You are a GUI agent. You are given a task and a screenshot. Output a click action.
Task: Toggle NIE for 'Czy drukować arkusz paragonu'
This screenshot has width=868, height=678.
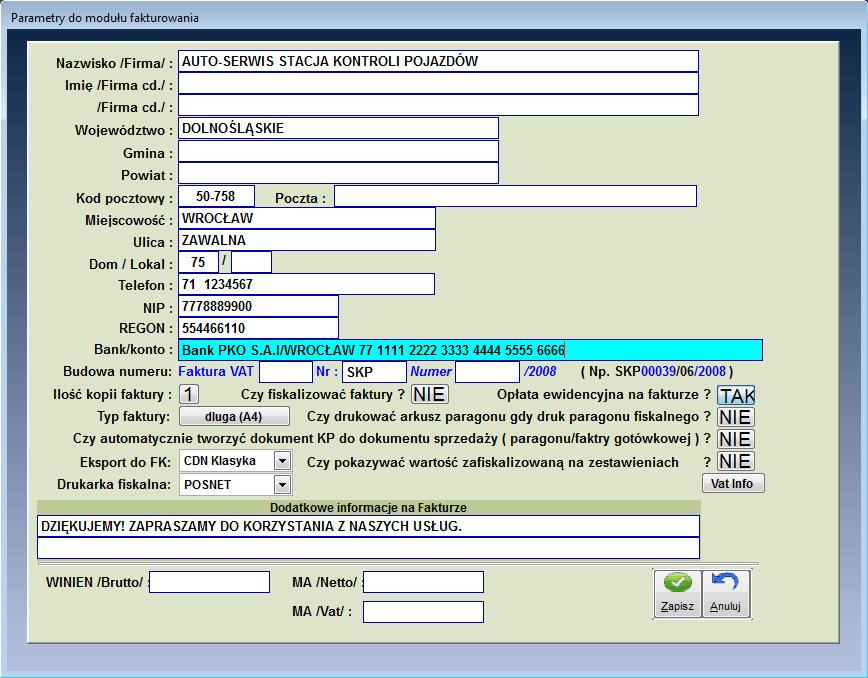click(x=736, y=417)
